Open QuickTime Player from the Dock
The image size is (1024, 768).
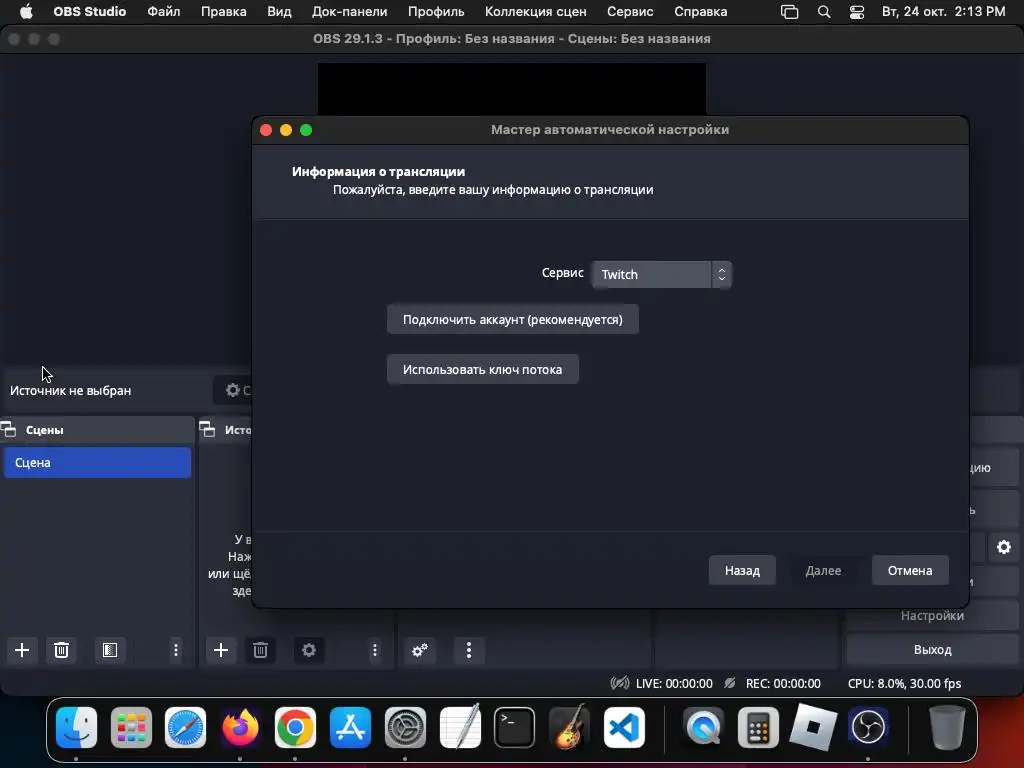[x=703, y=727]
